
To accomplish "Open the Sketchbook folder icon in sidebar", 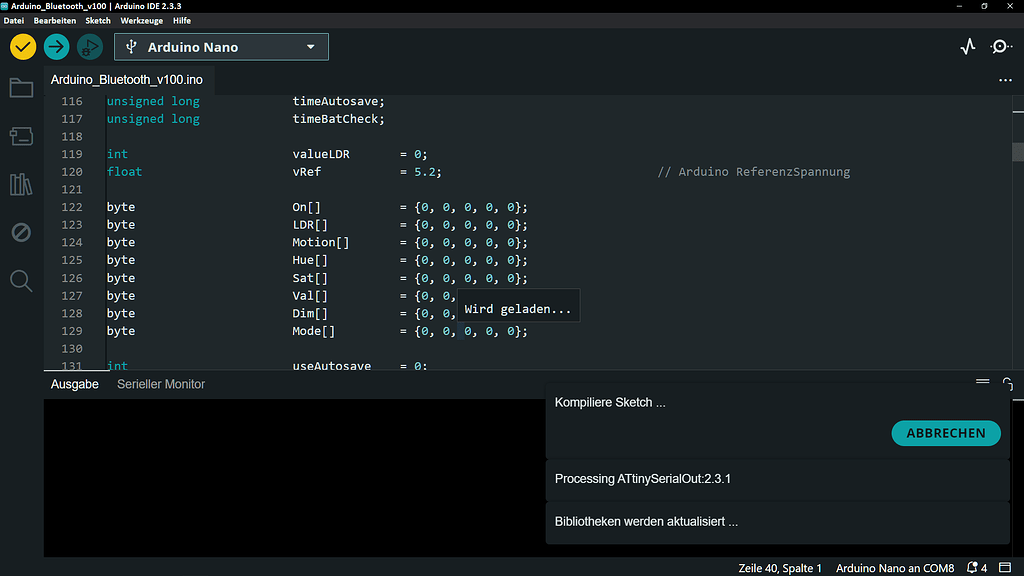I will coord(21,88).
